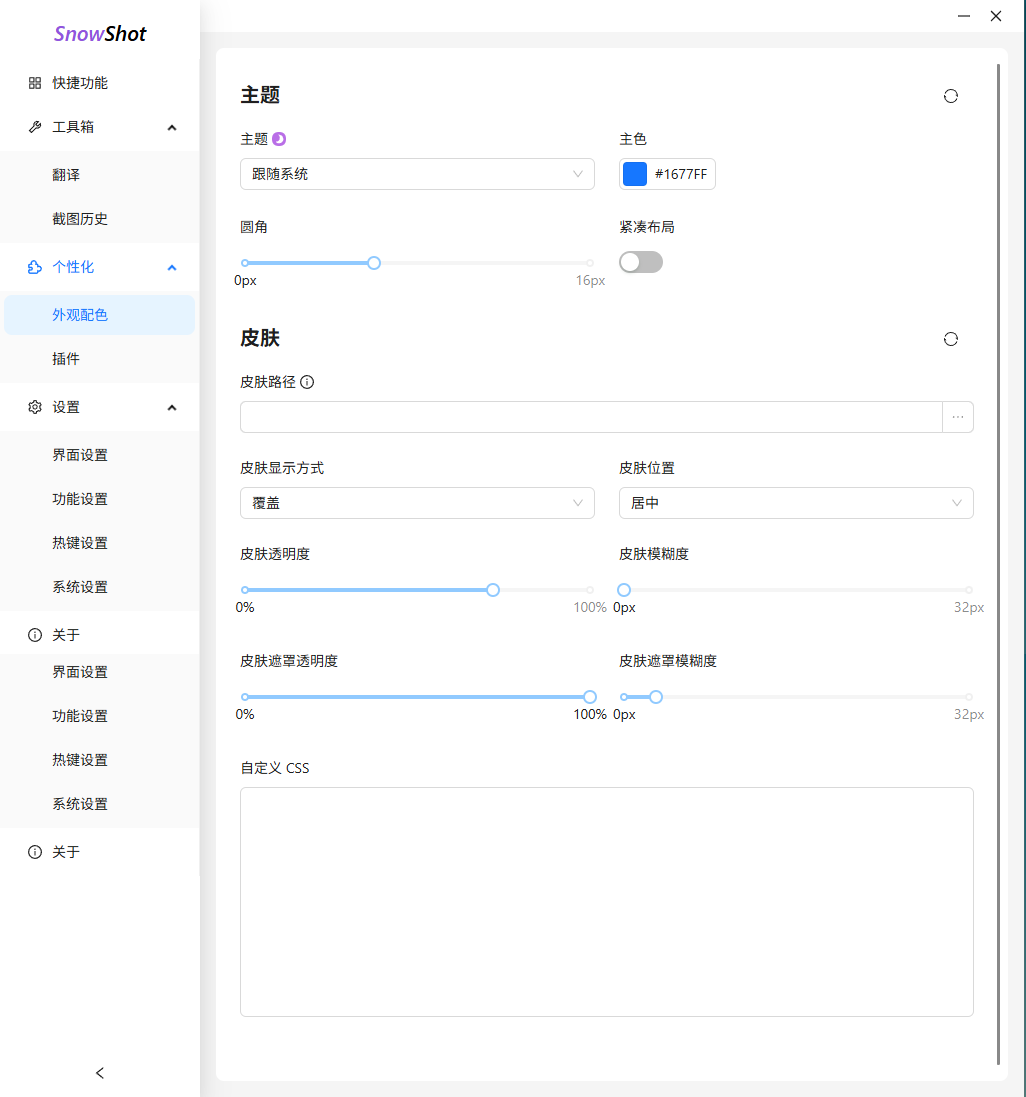This screenshot has height=1097, width=1026.
Task: Click the info icon next to 皮肤路径
Action: 307,382
